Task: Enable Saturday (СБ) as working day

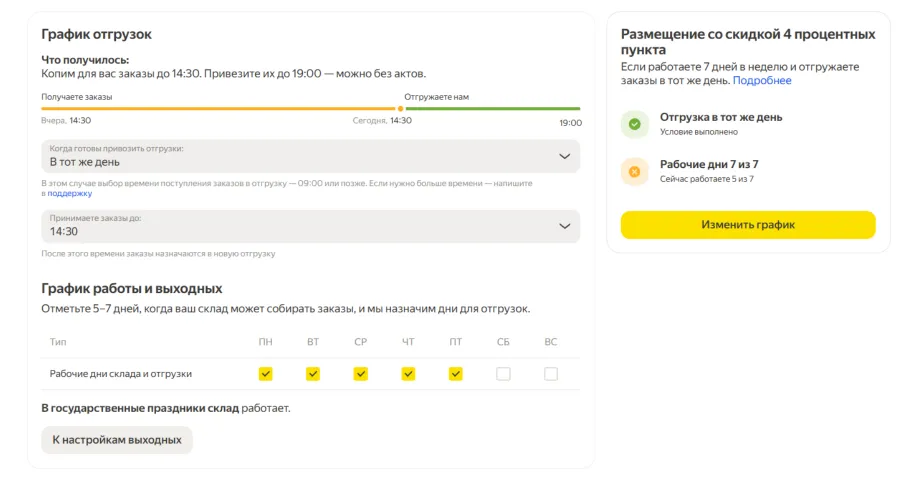Action: click(x=503, y=374)
